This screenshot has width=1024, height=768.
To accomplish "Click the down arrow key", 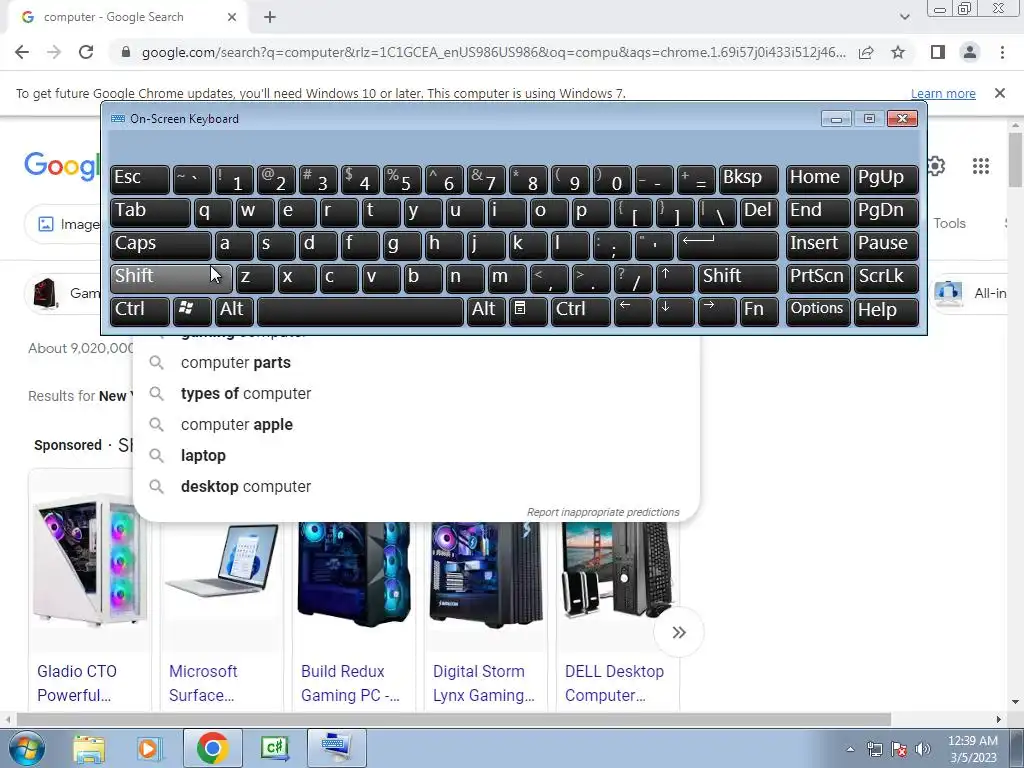I will click(675, 311).
